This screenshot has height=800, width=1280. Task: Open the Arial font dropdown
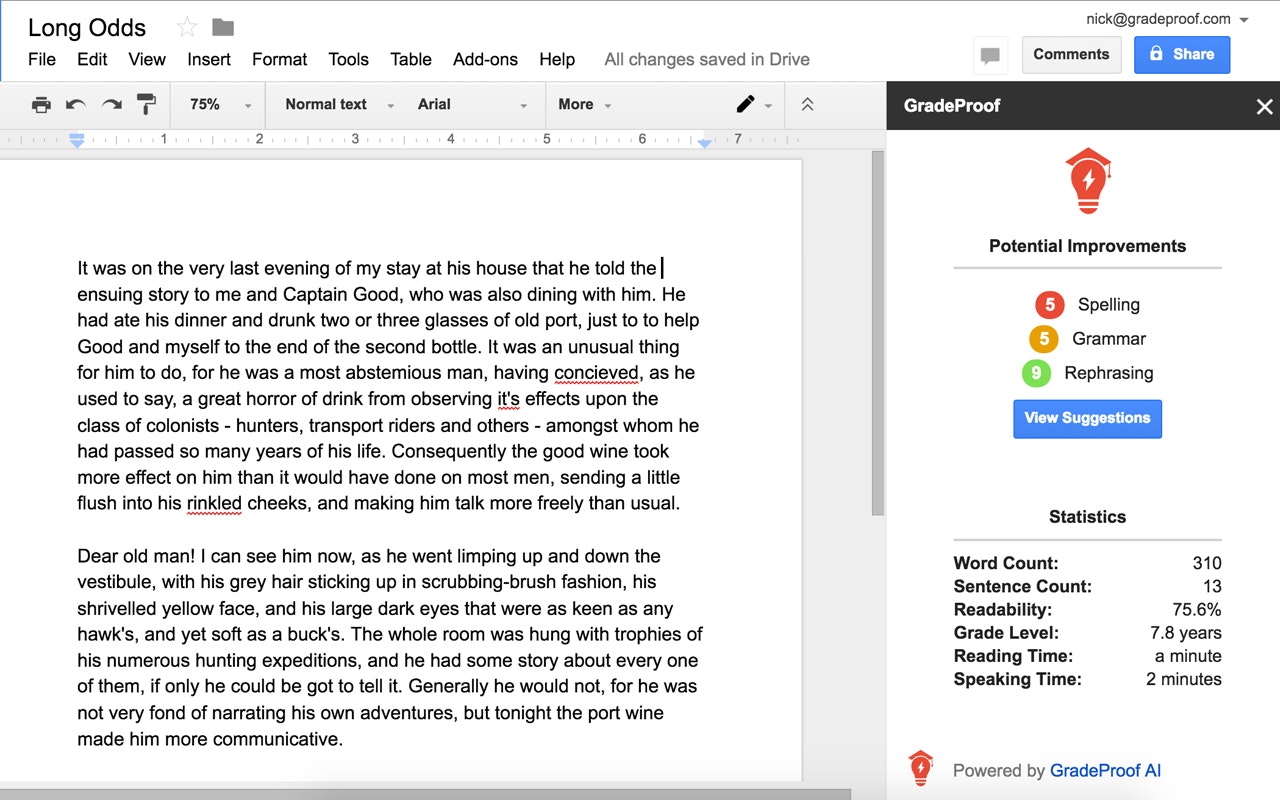[x=472, y=104]
